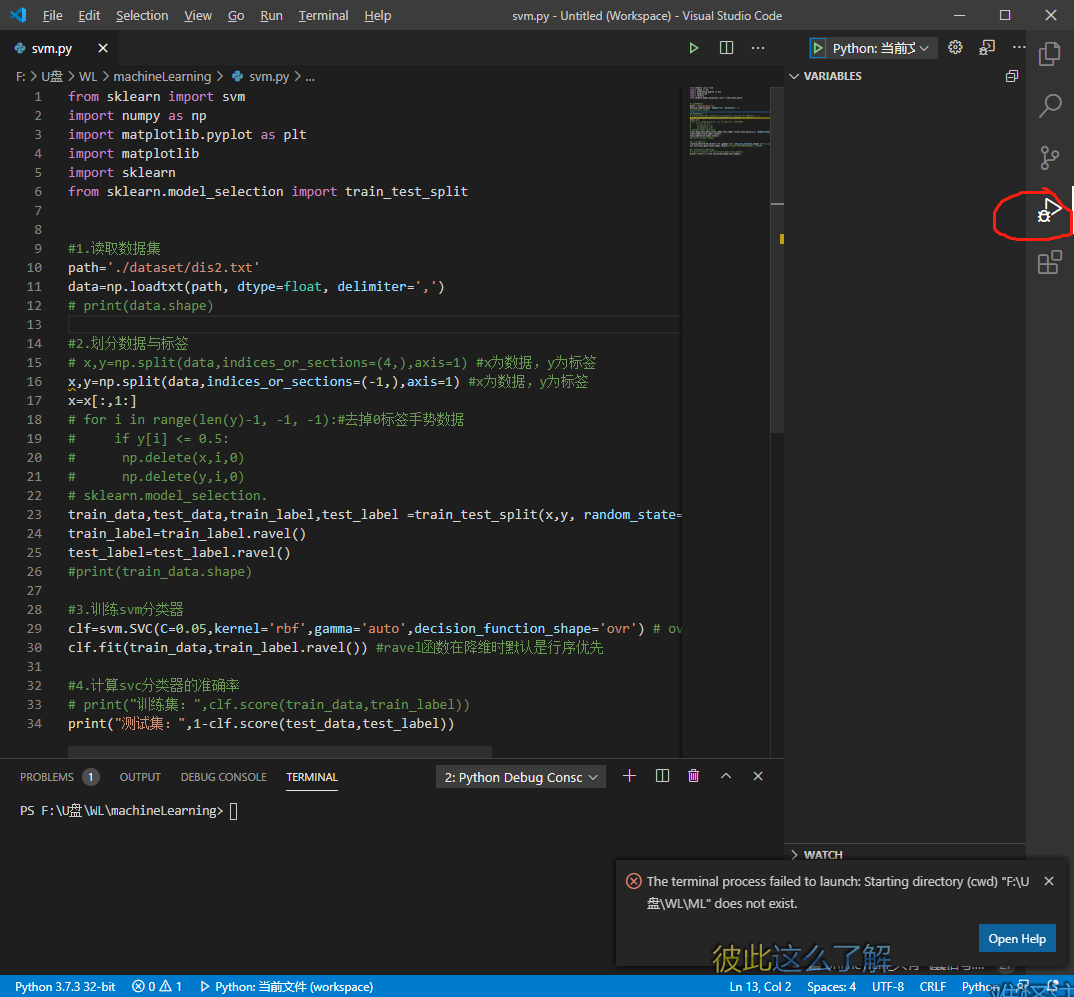The width and height of the screenshot is (1074, 997).
Task: Run the svm.py file
Action: pyautogui.click(x=694, y=47)
